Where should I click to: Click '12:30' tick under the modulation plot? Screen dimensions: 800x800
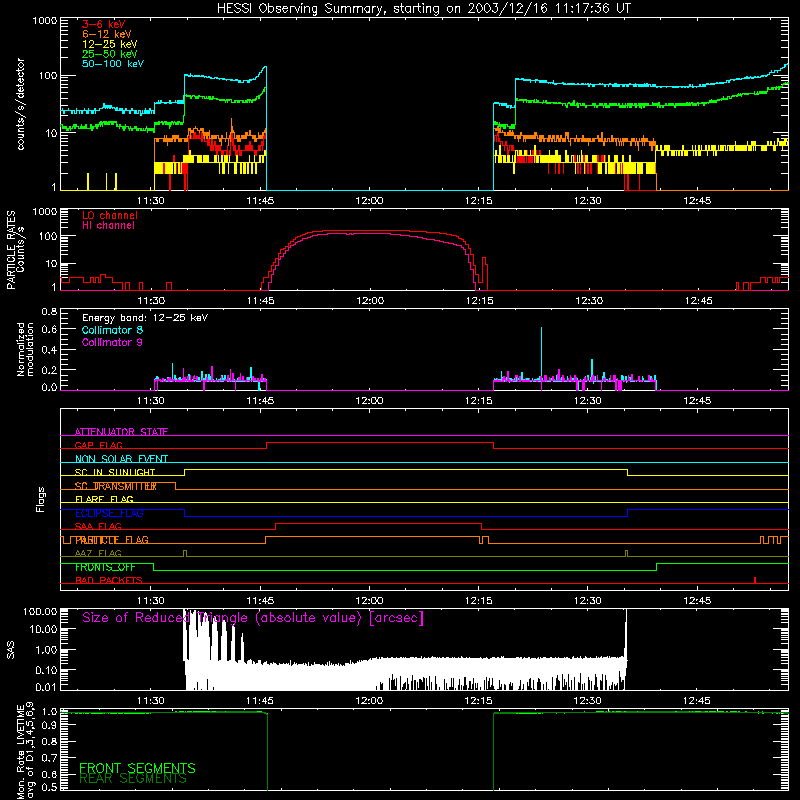point(587,401)
